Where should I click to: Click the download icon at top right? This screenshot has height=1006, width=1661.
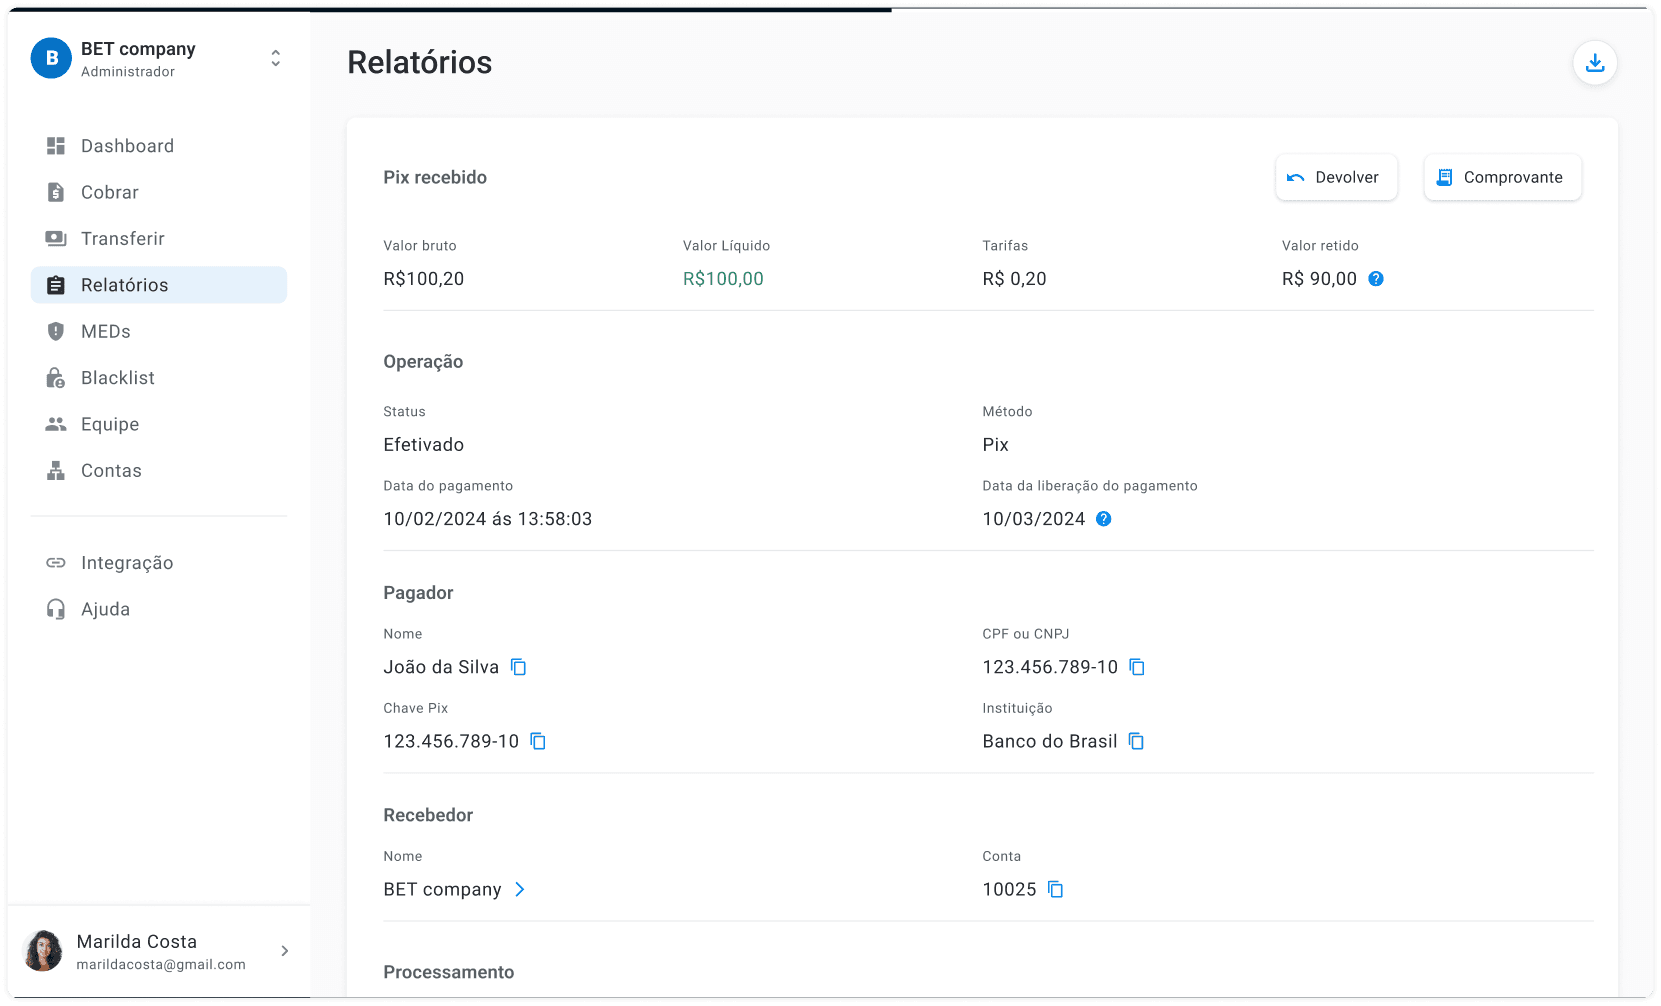pyautogui.click(x=1594, y=63)
